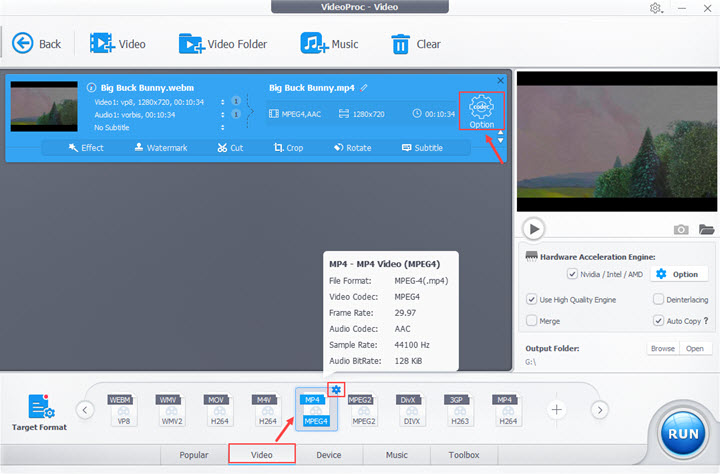Enable Merge checkbox
Screen dimensions: 720x474
click(531, 321)
